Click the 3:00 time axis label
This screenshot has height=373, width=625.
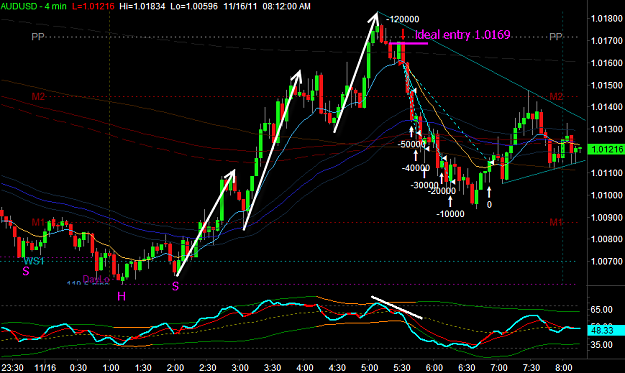pyautogui.click(x=240, y=367)
